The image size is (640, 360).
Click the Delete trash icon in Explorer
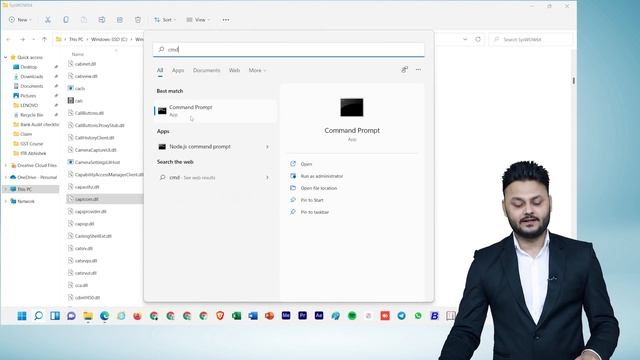138,20
